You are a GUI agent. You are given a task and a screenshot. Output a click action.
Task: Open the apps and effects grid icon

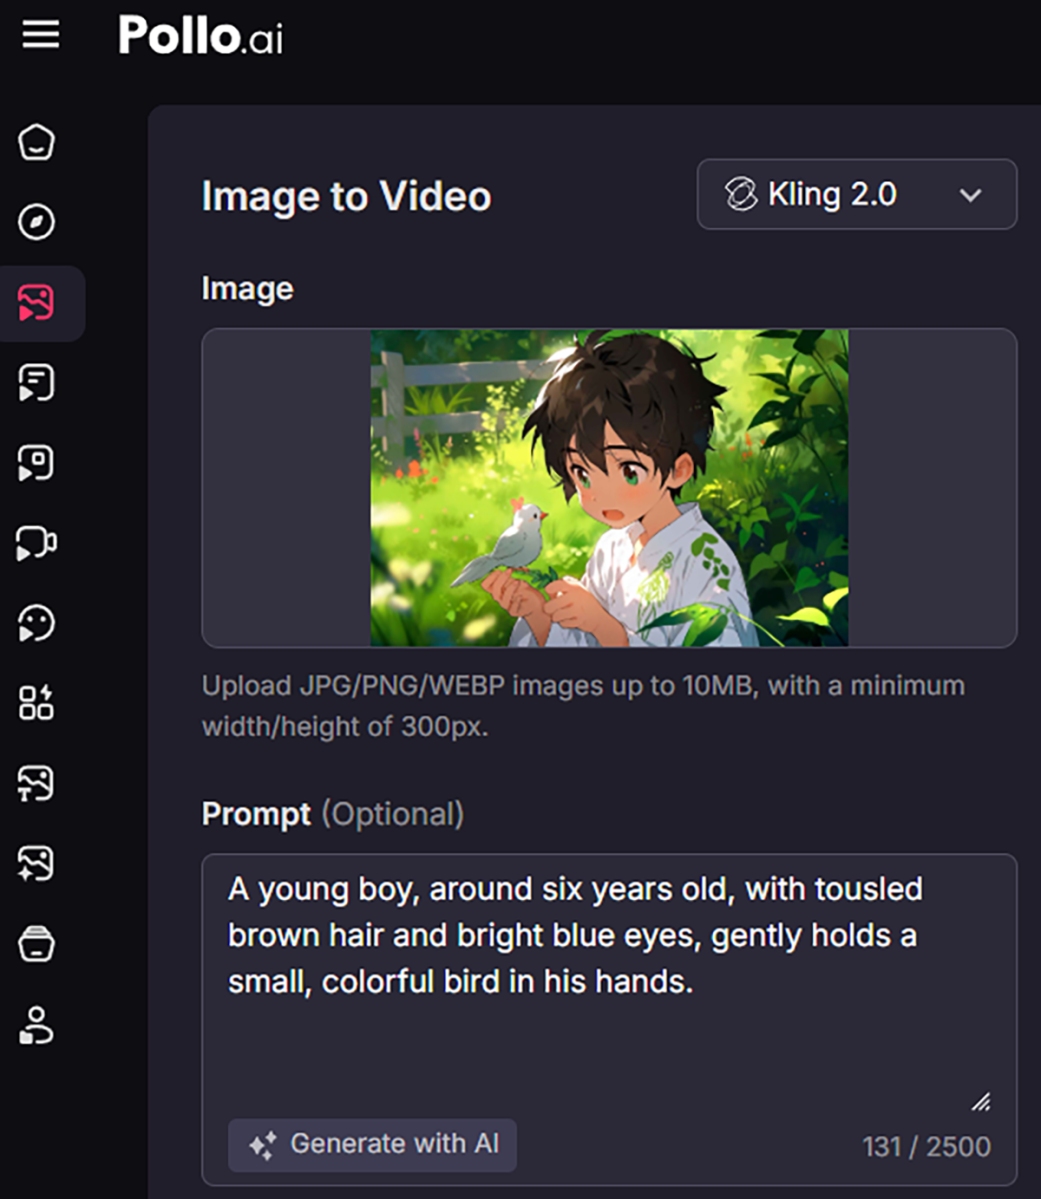(x=37, y=703)
